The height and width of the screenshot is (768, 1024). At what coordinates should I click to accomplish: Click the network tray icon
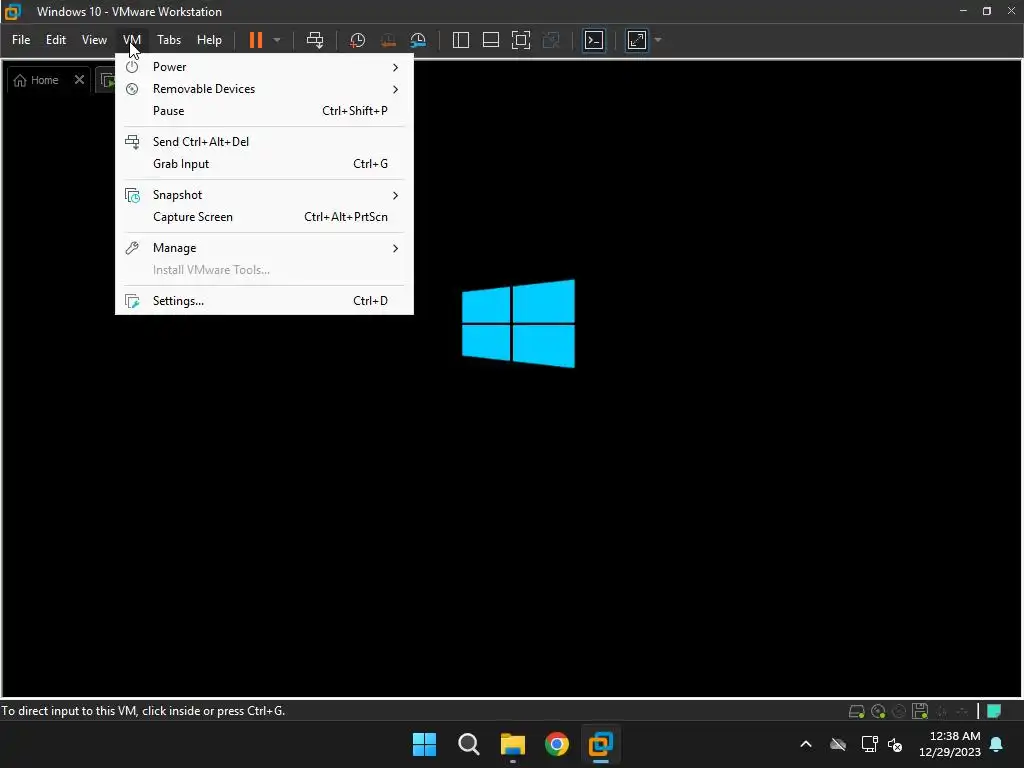(869, 744)
